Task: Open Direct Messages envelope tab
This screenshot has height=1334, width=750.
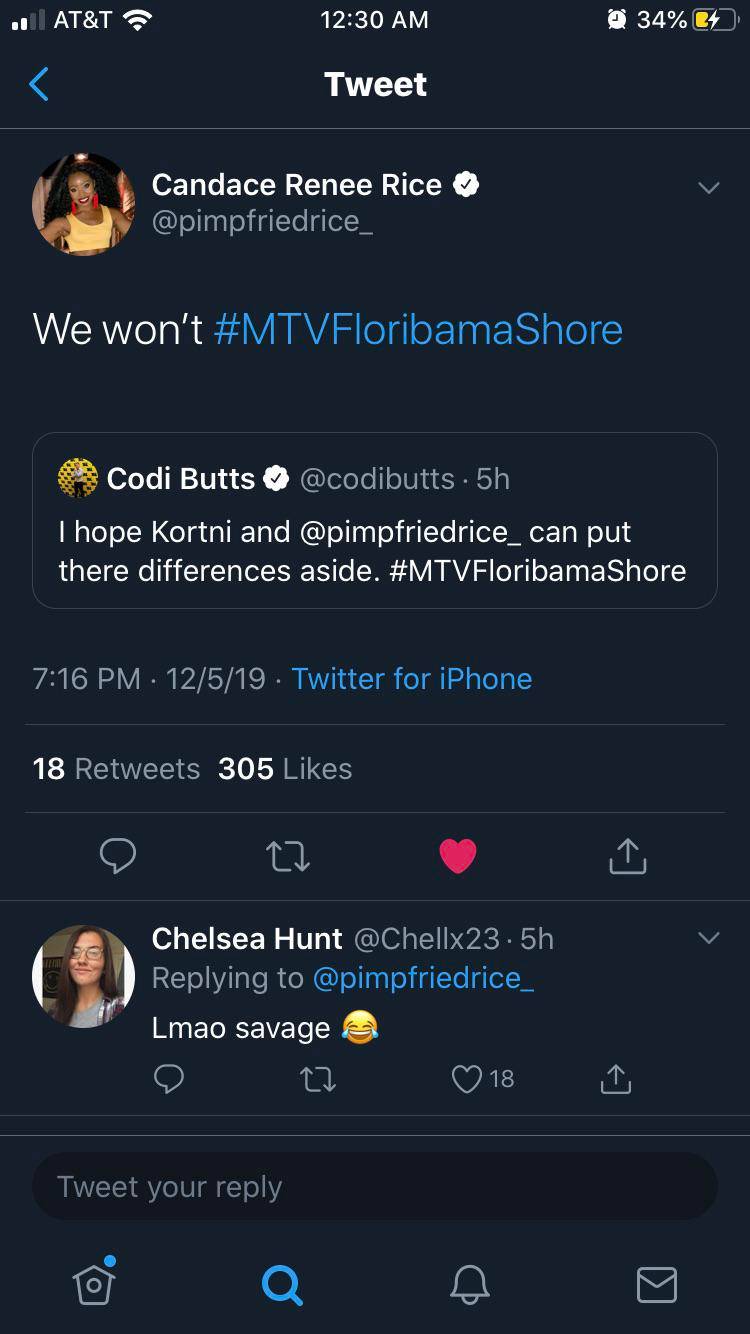Action: (x=657, y=1284)
